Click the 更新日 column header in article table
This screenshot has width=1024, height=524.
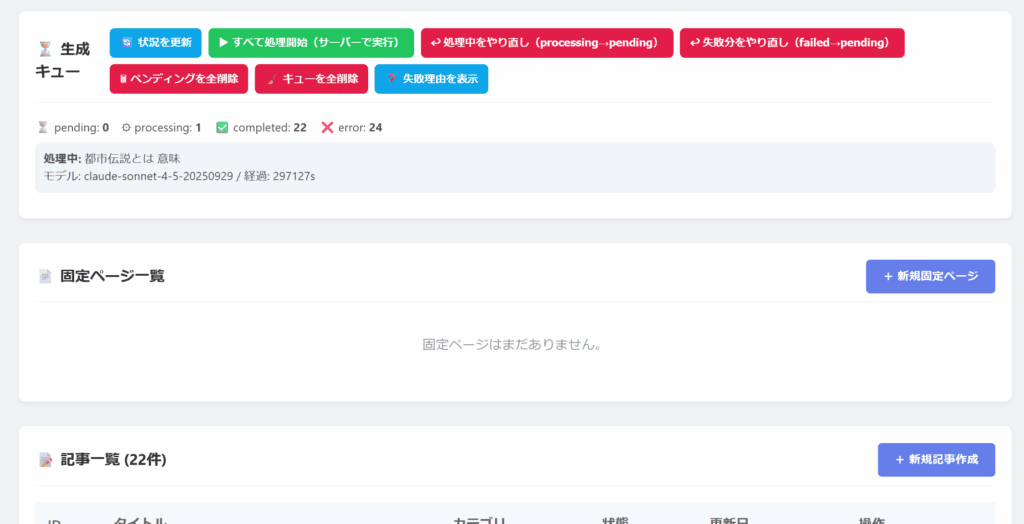730,519
